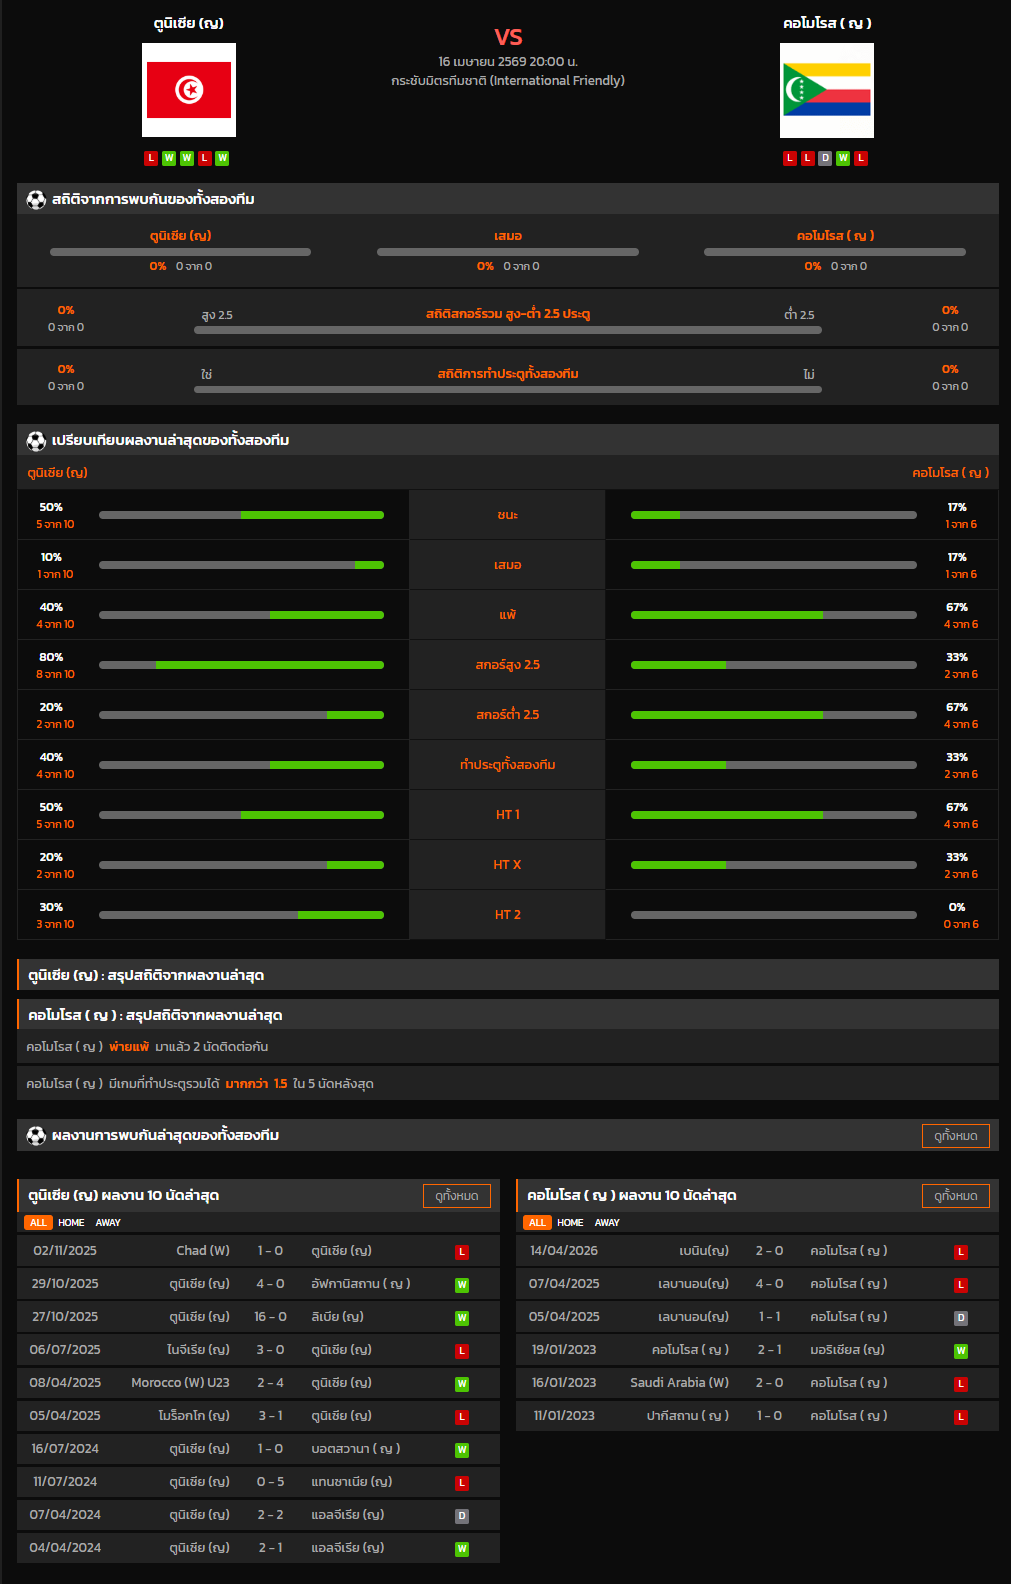Expand Tunisia recent stats summary section
Viewport: 1011px width, 1584px height.
[x=508, y=975]
